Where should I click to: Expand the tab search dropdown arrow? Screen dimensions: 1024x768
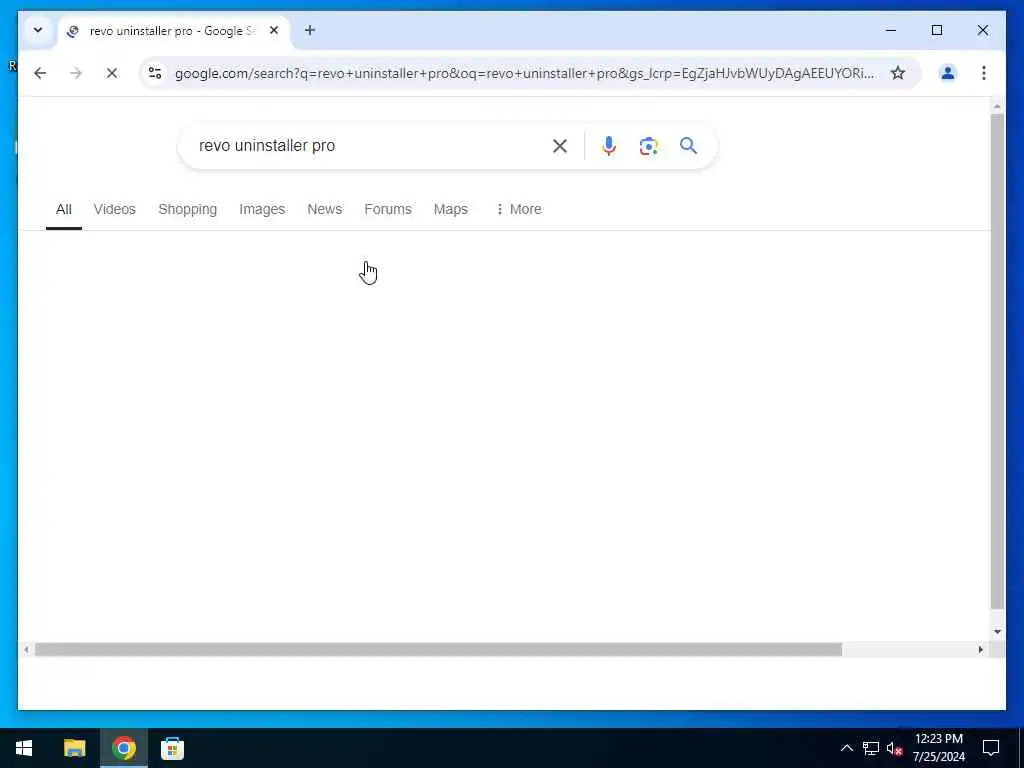coord(38,30)
